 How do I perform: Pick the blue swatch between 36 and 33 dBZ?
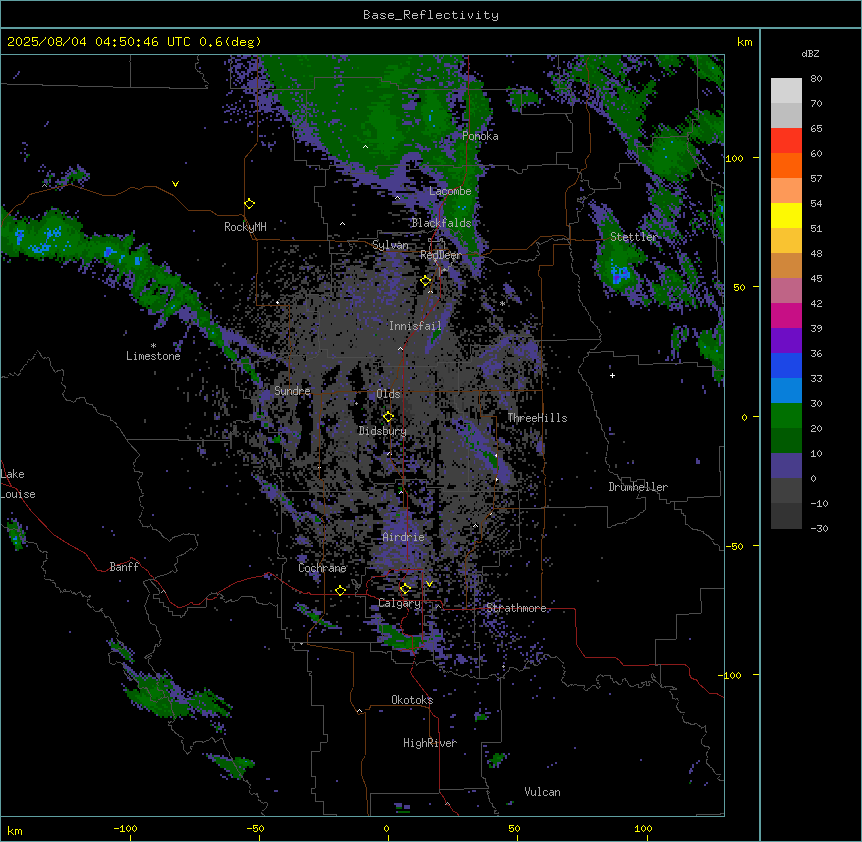point(786,365)
